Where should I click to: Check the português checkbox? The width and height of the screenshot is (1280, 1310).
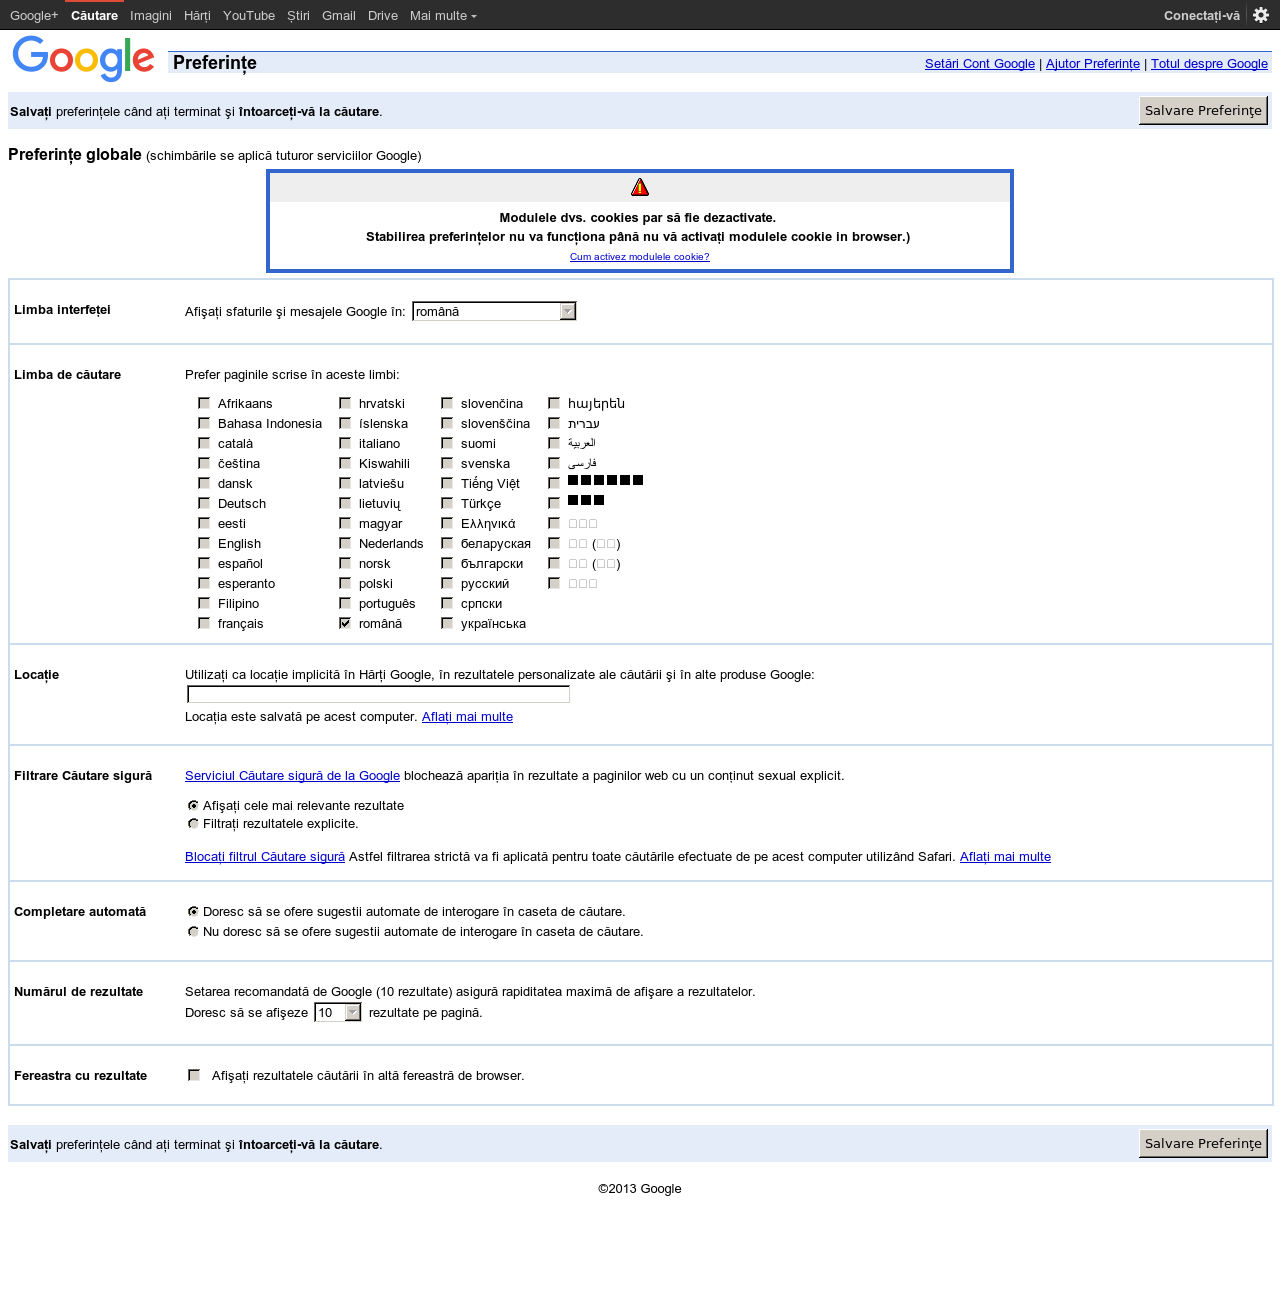point(345,603)
